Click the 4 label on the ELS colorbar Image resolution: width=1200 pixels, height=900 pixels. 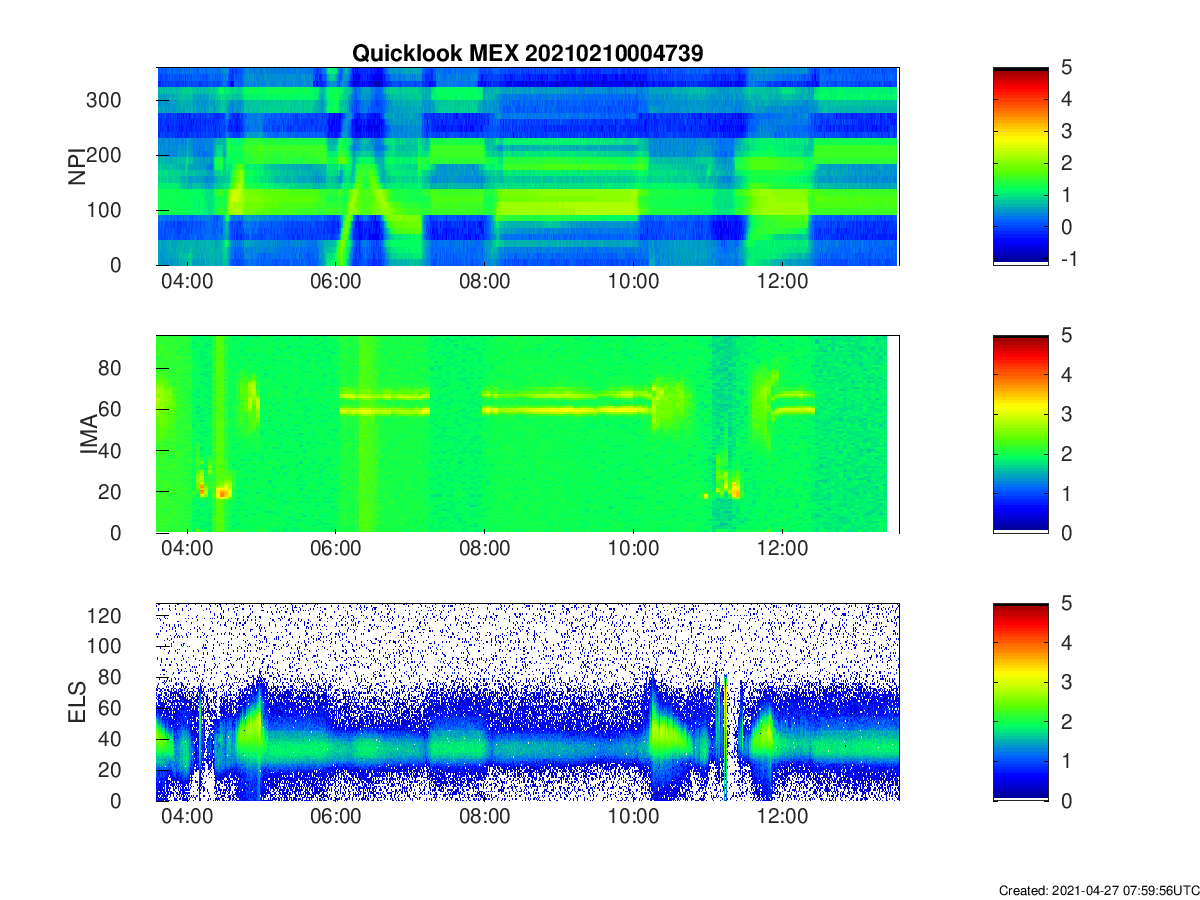coord(1066,642)
